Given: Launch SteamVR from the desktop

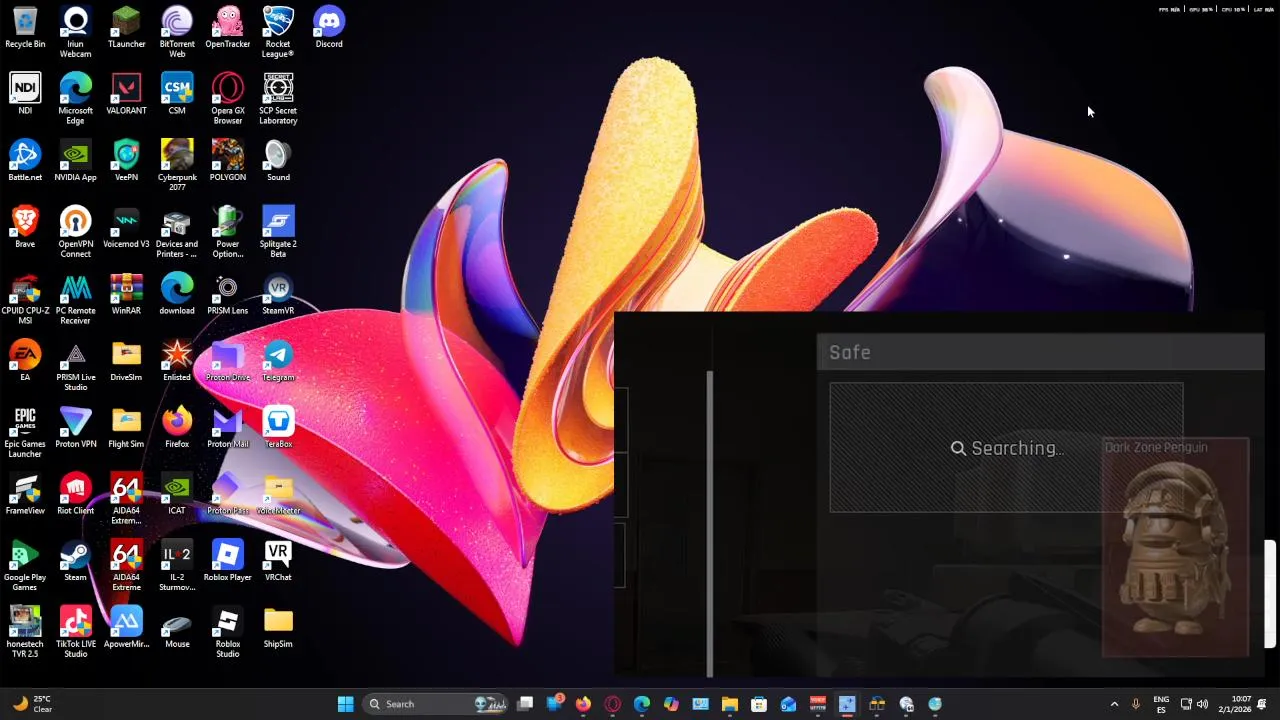Looking at the screenshot, I should click(278, 295).
